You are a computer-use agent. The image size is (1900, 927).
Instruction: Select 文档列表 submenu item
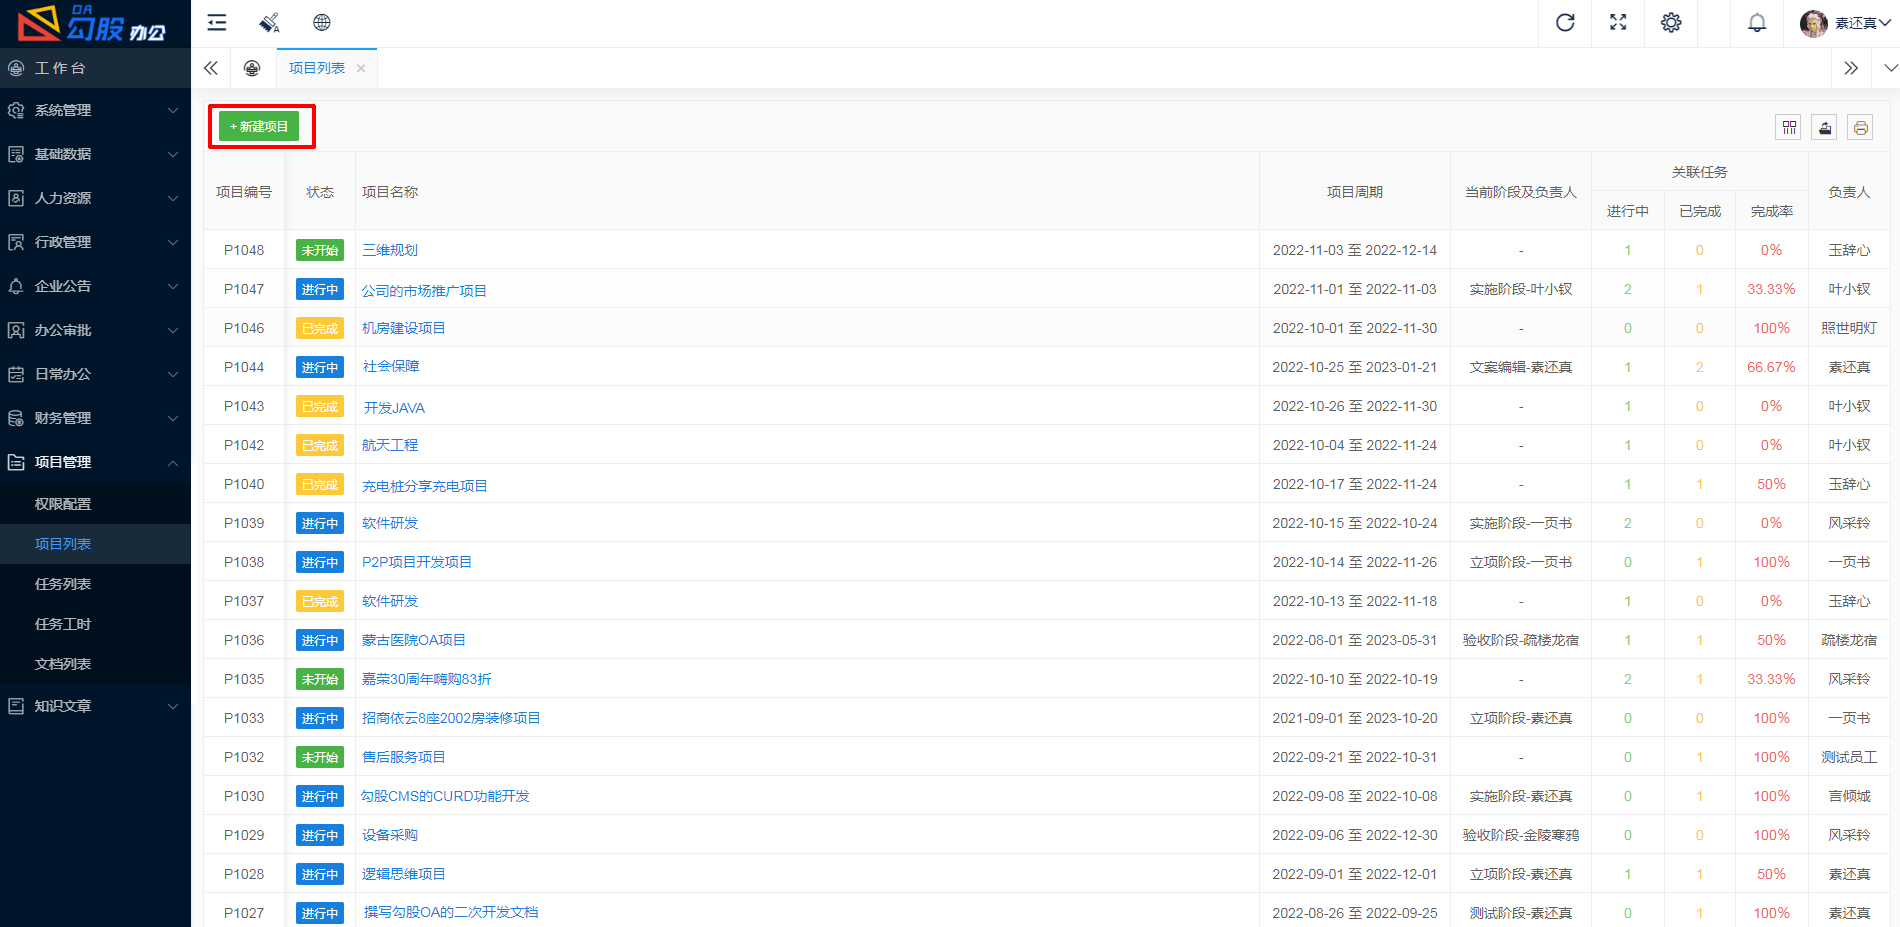click(x=95, y=664)
